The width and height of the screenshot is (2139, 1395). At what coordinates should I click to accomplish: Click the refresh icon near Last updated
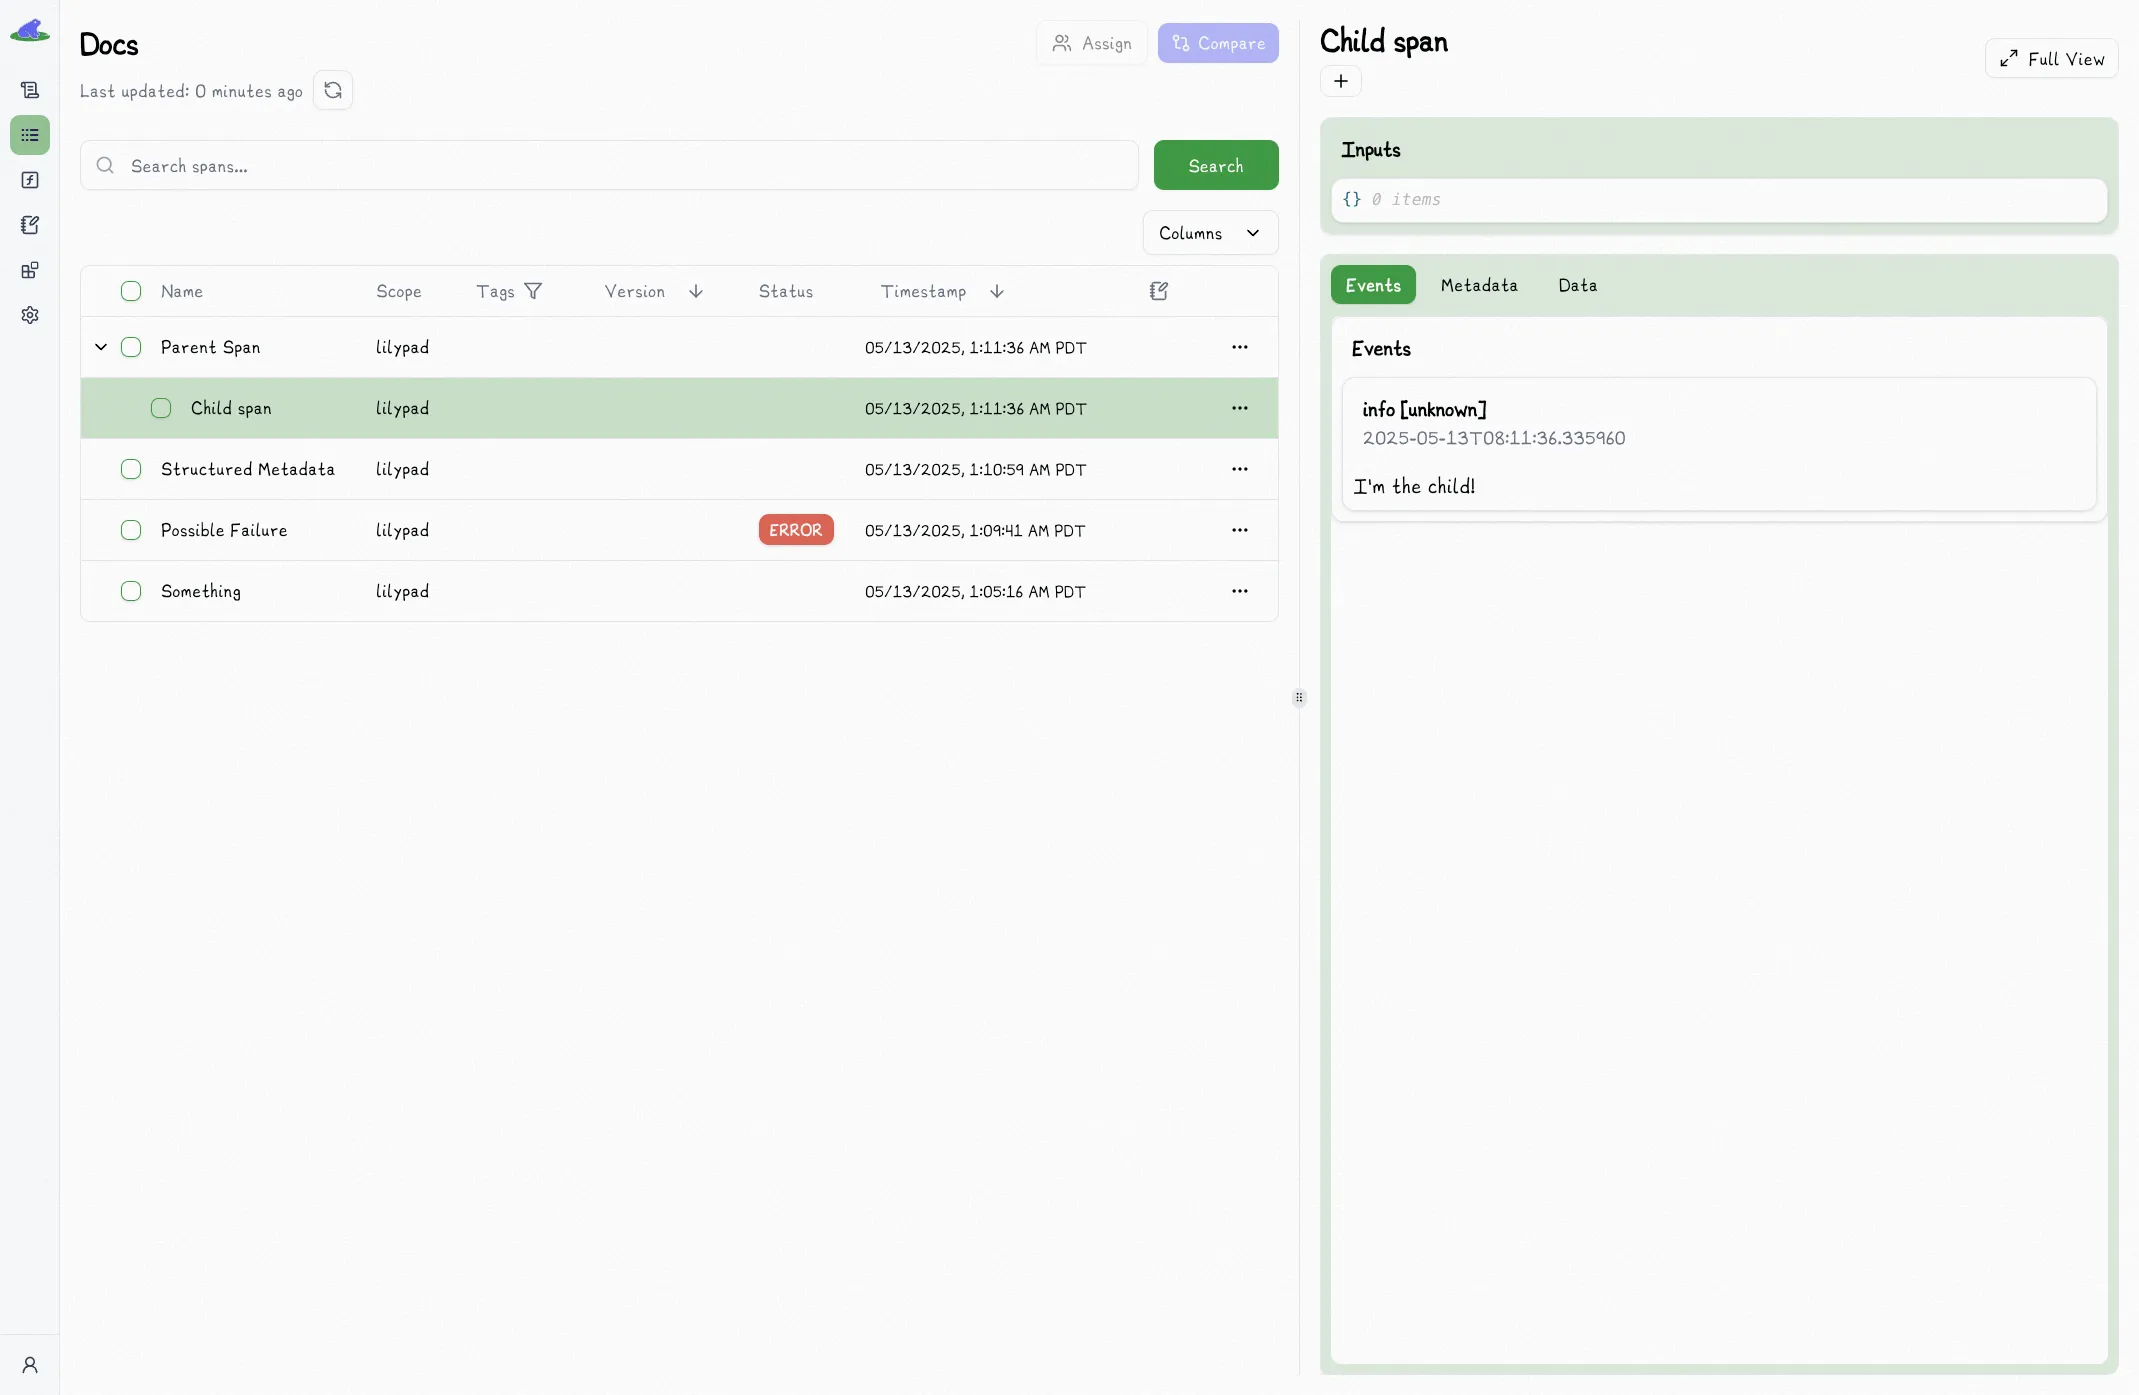(x=333, y=90)
